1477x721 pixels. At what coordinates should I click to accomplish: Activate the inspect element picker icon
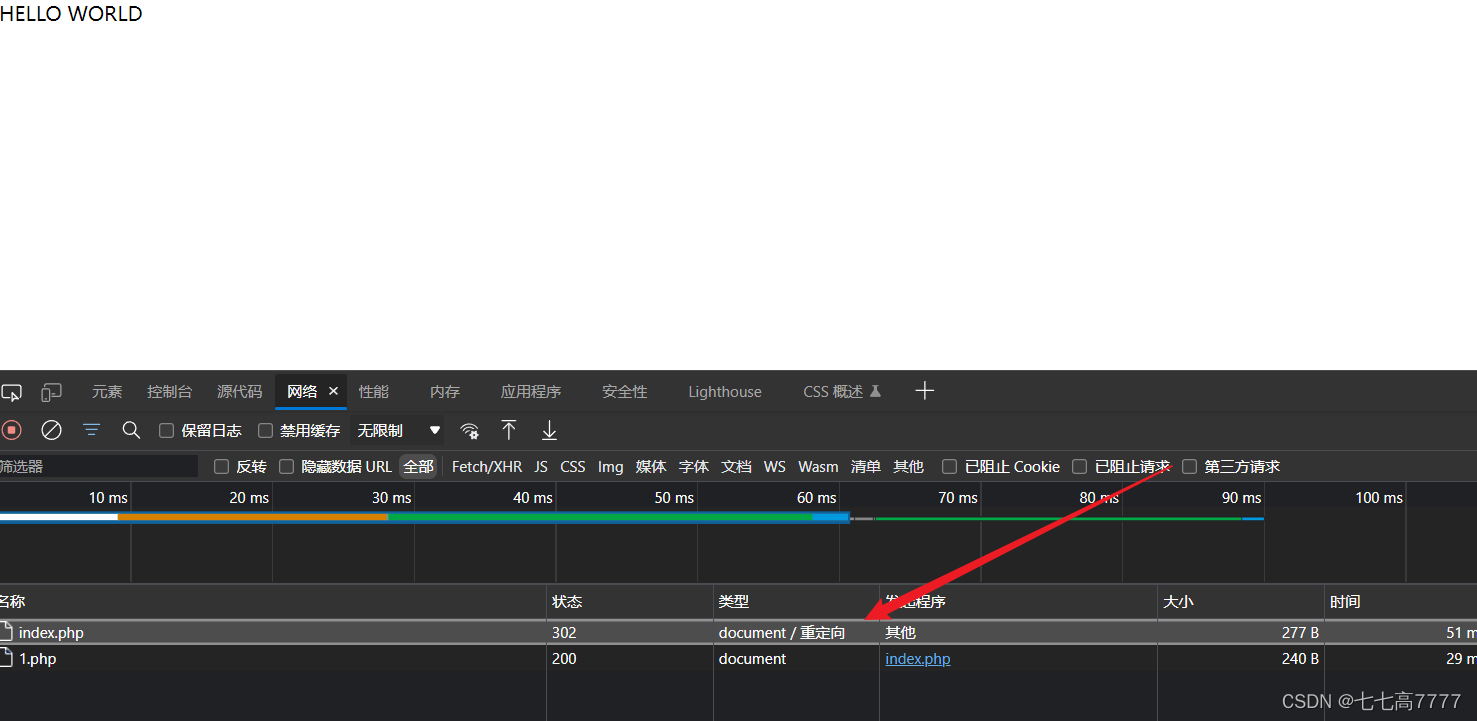(10, 392)
